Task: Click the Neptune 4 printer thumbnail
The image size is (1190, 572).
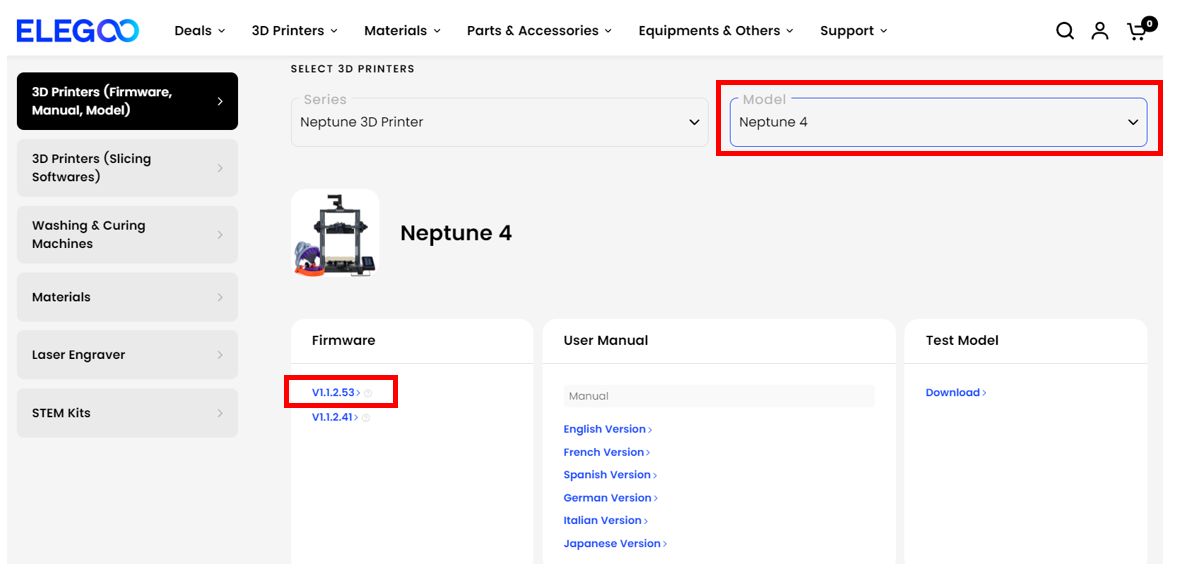Action: 335,234
